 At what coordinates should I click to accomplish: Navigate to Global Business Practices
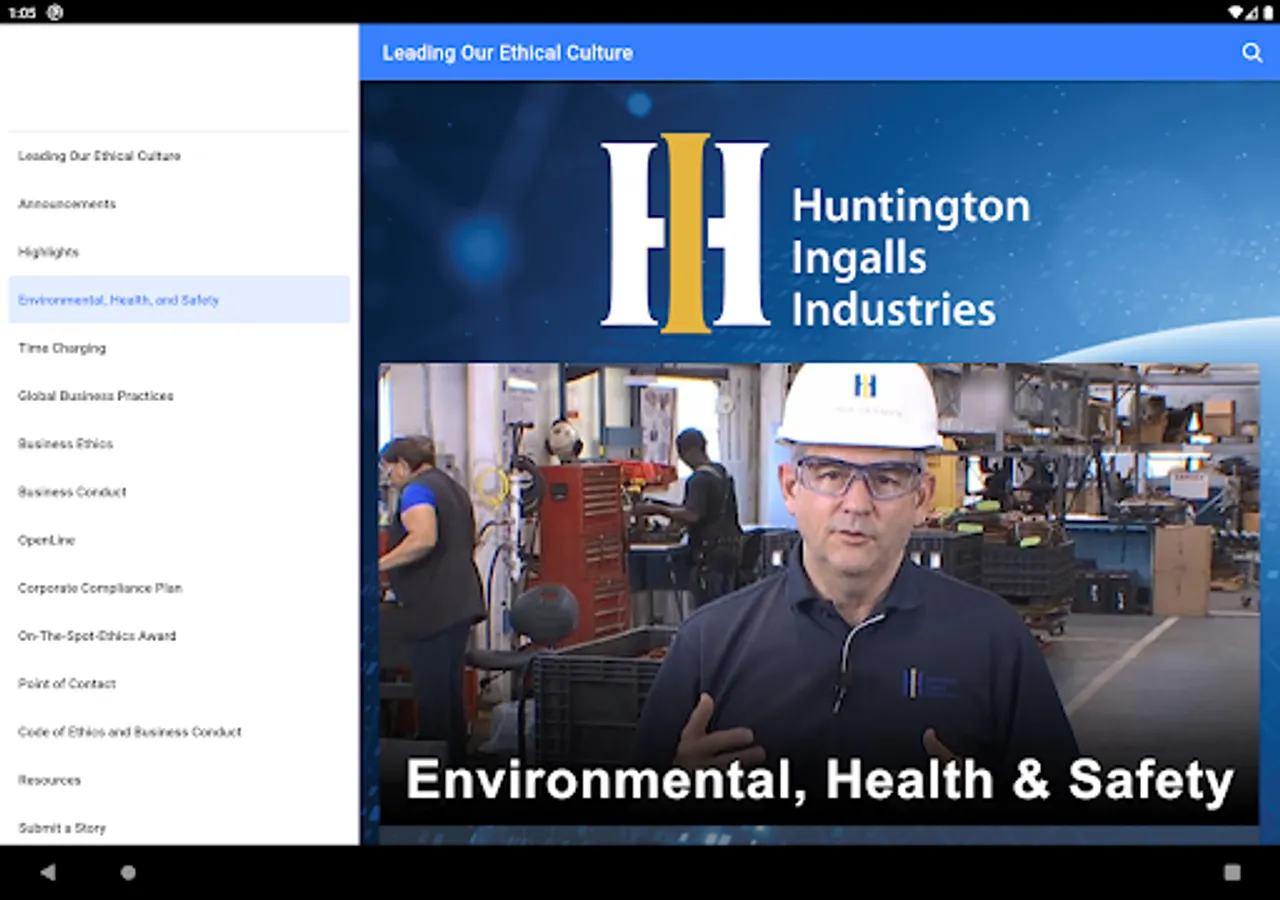click(x=96, y=396)
